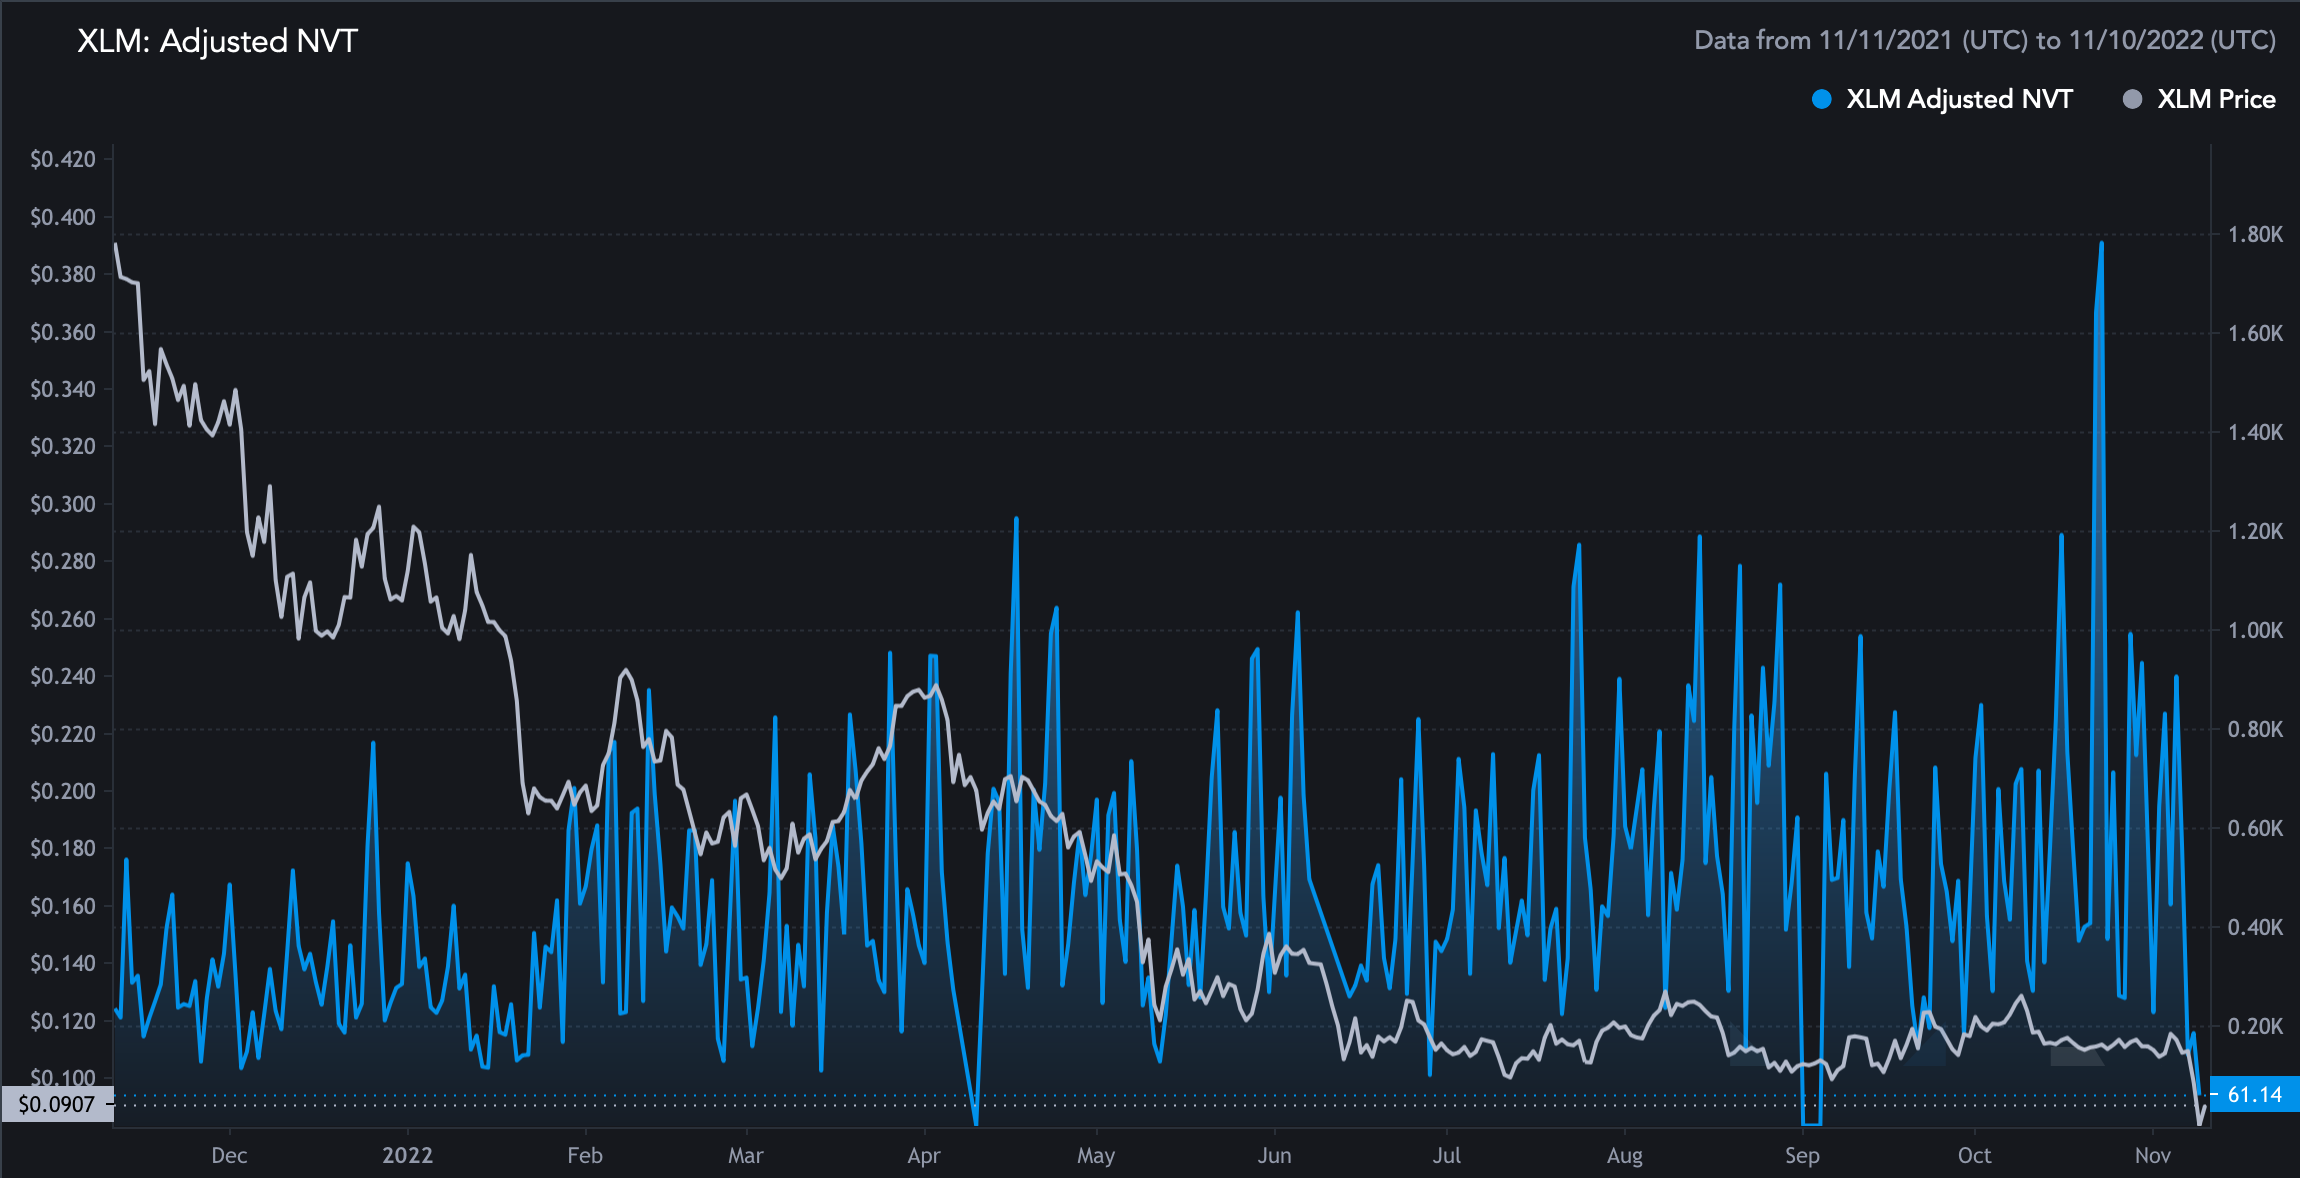Click the Dec label on the time axis
2300x1178 pixels.
[229, 1156]
